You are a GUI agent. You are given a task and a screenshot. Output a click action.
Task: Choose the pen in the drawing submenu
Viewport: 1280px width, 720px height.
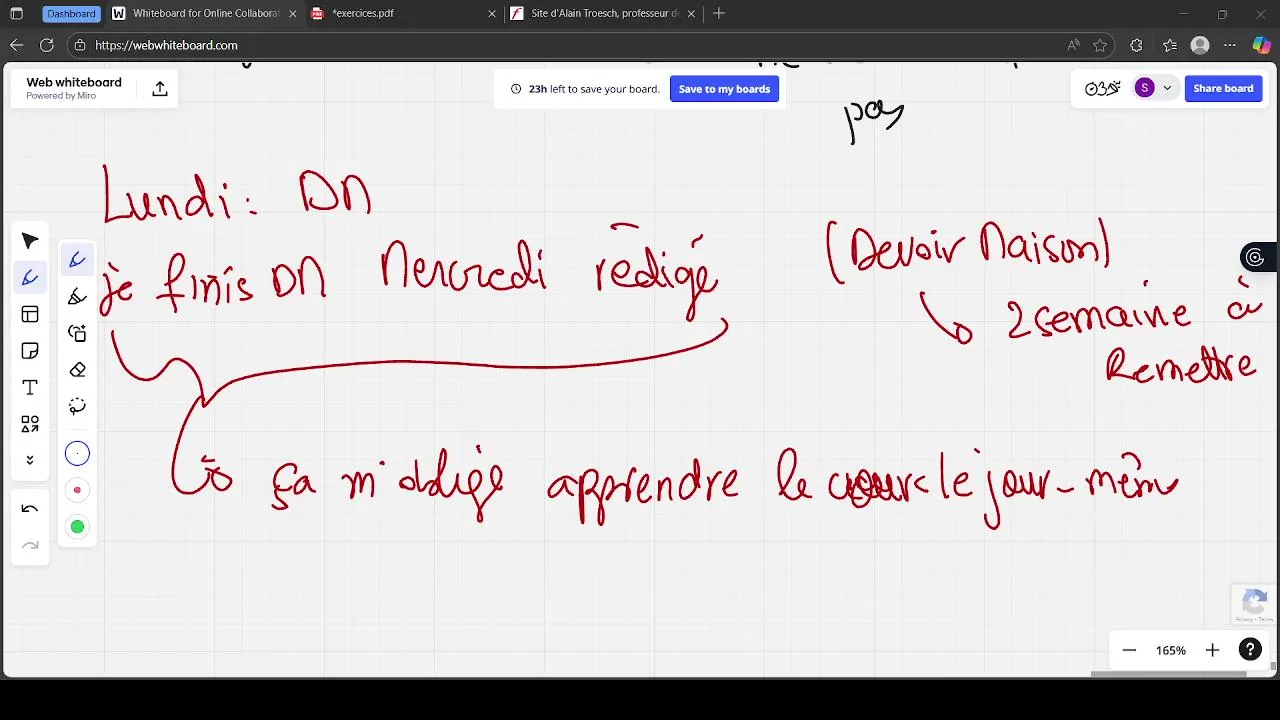(x=77, y=260)
